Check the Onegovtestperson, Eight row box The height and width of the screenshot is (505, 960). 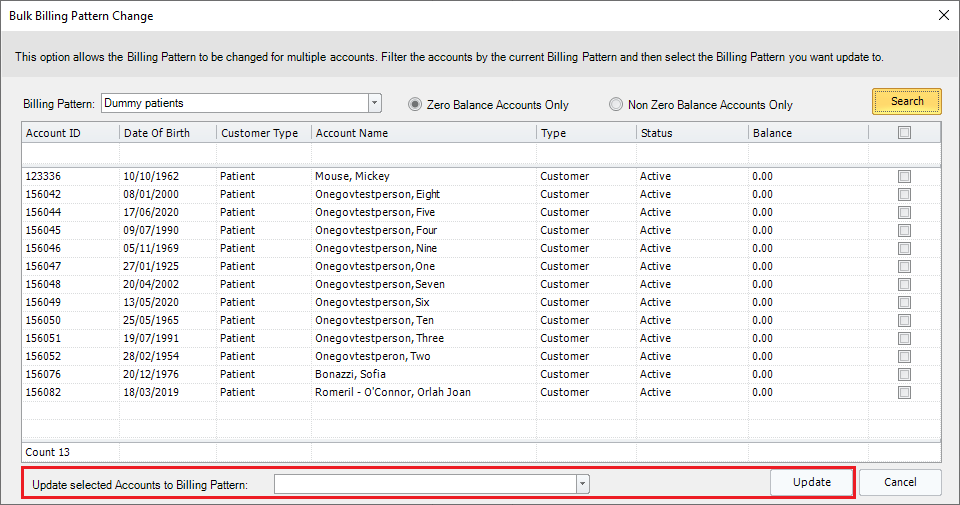click(x=904, y=194)
